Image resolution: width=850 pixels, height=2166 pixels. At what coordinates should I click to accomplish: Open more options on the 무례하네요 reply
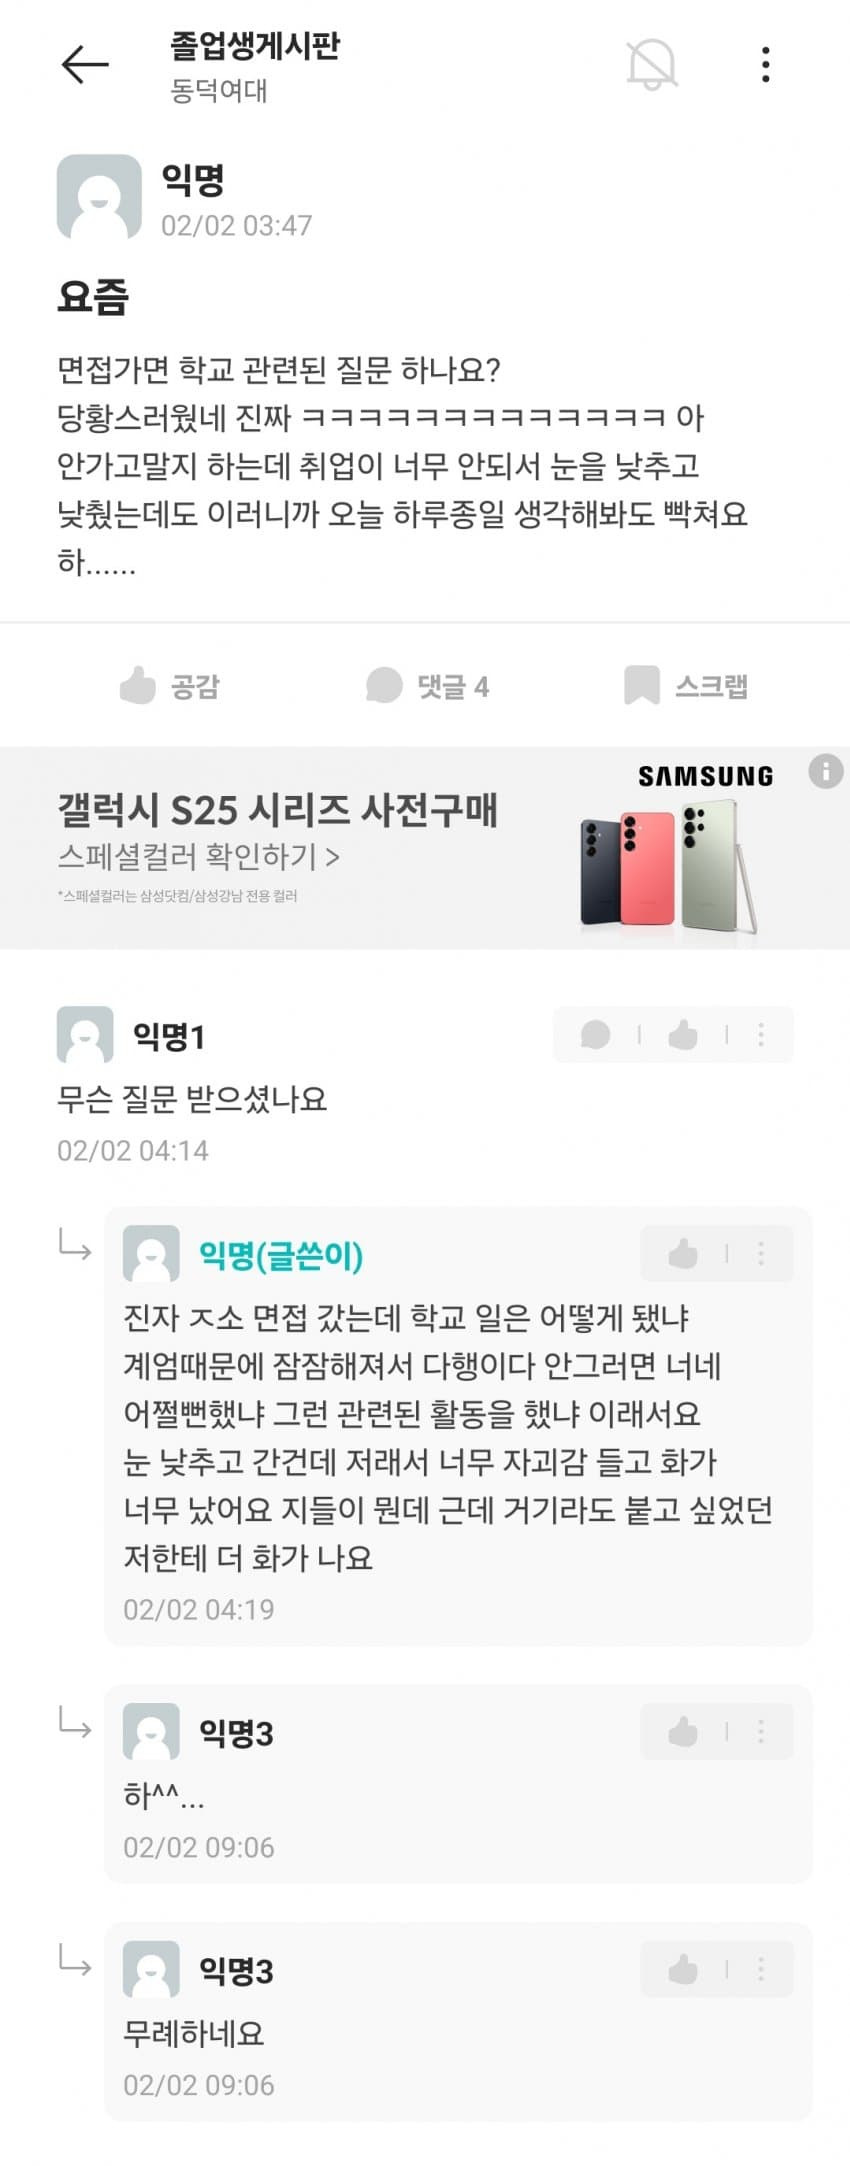pos(761,1969)
